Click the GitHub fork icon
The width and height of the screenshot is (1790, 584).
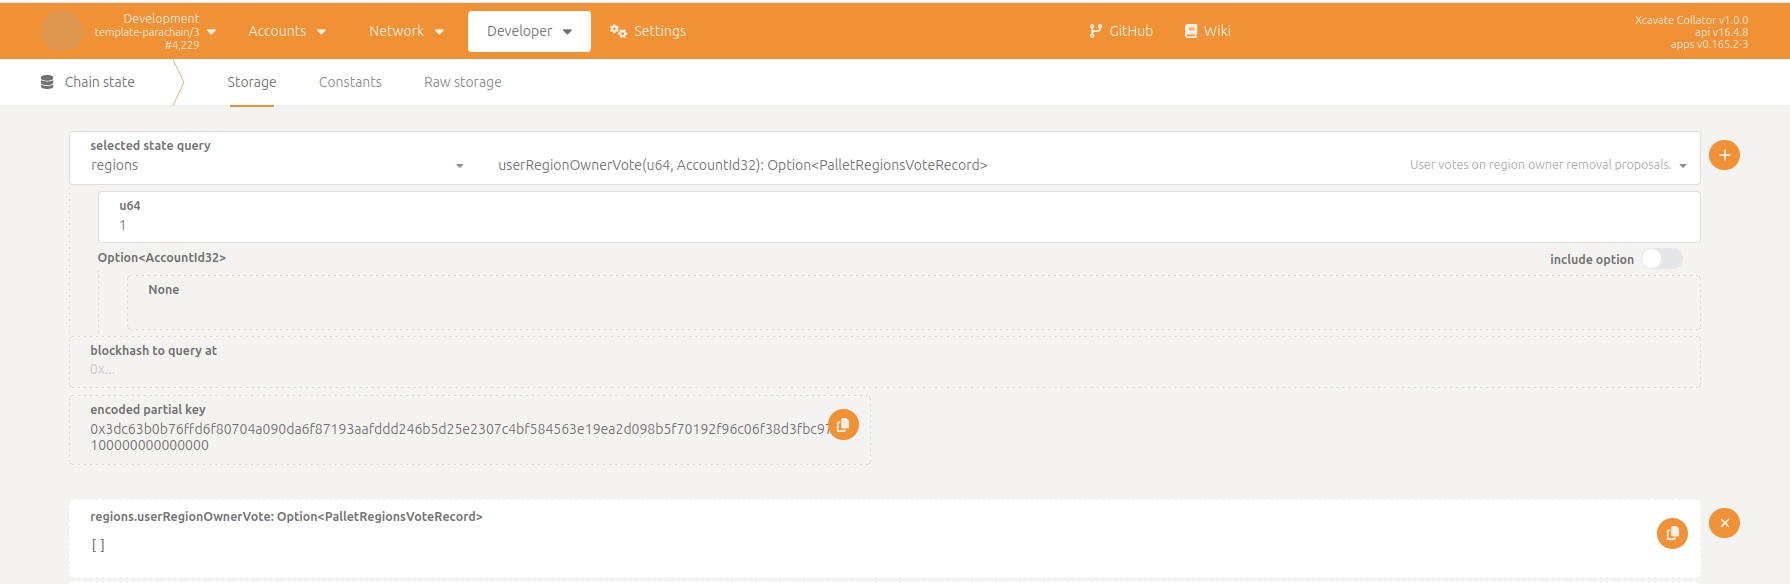pos(1095,31)
